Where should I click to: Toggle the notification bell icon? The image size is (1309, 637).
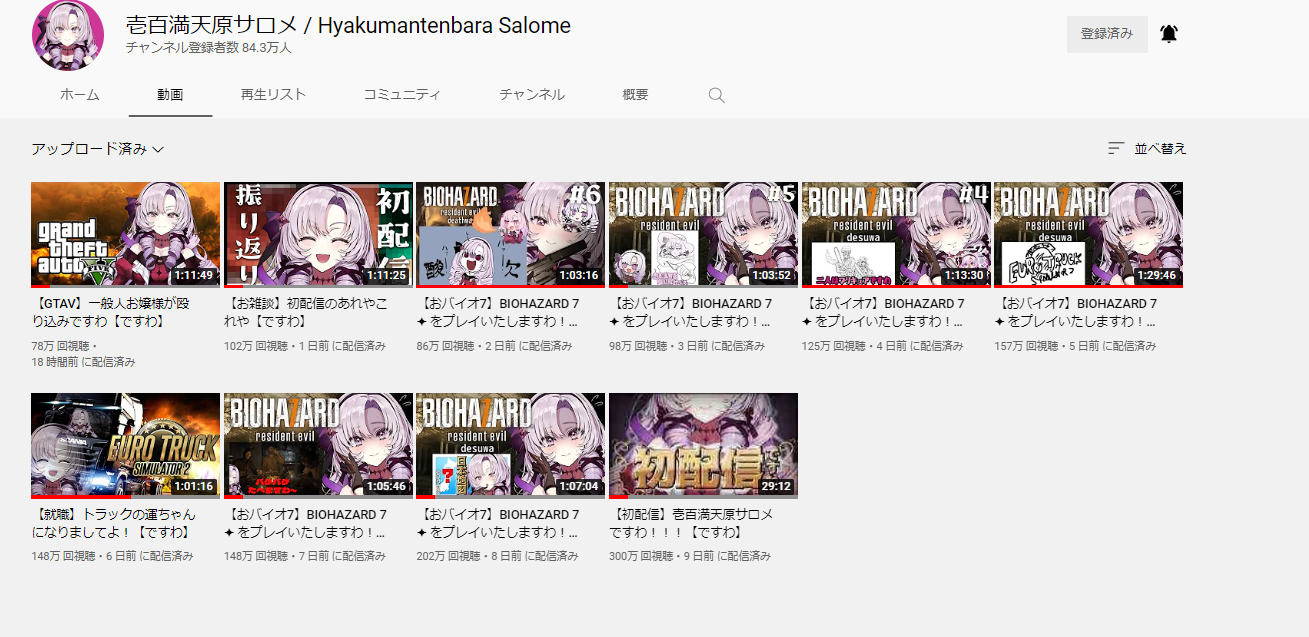point(1168,34)
